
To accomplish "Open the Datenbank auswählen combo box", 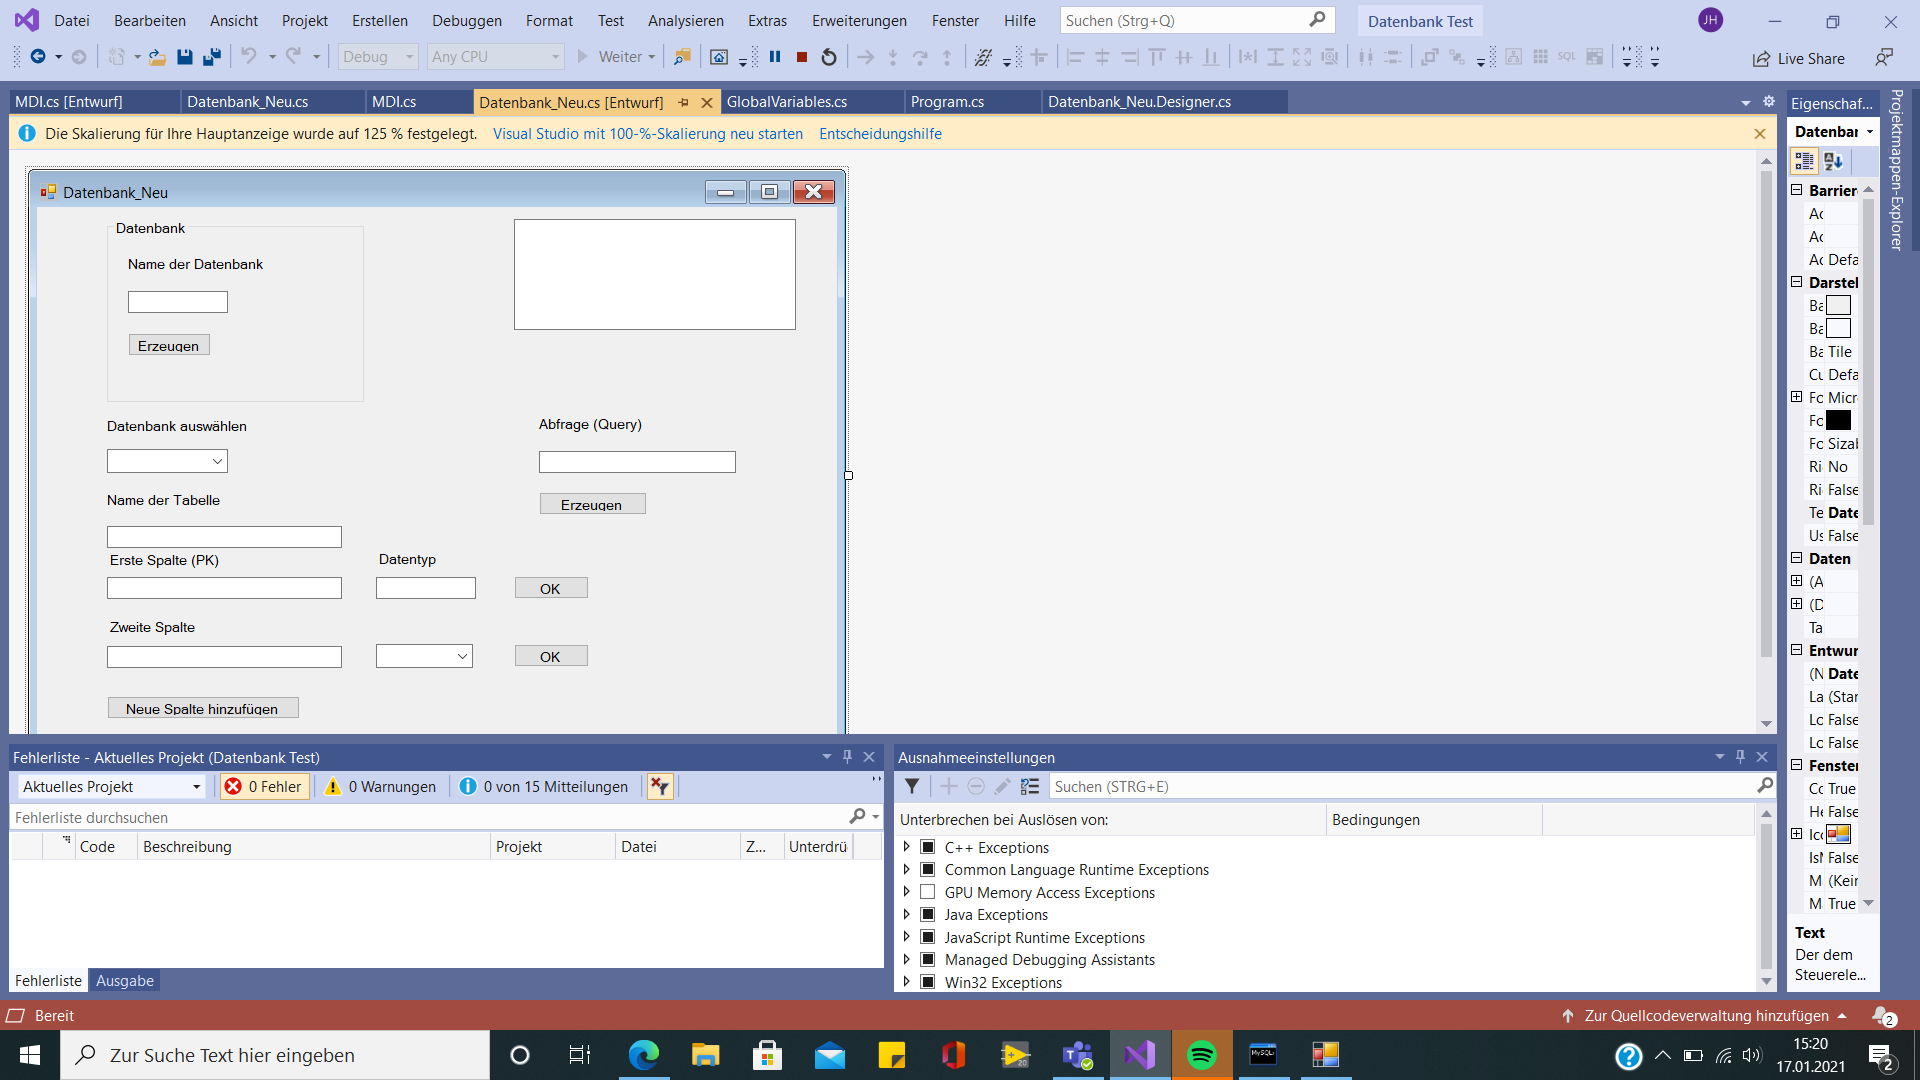I will 217,461.
